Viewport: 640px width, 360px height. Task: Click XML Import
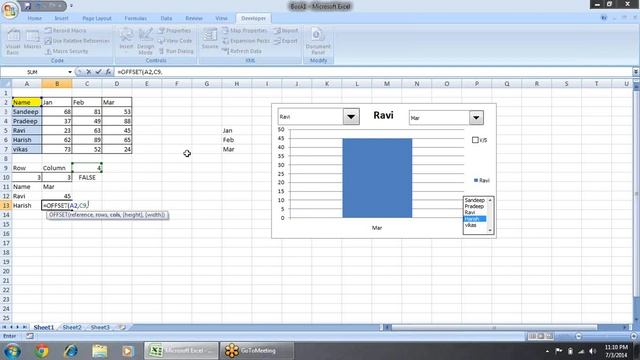[286, 31]
